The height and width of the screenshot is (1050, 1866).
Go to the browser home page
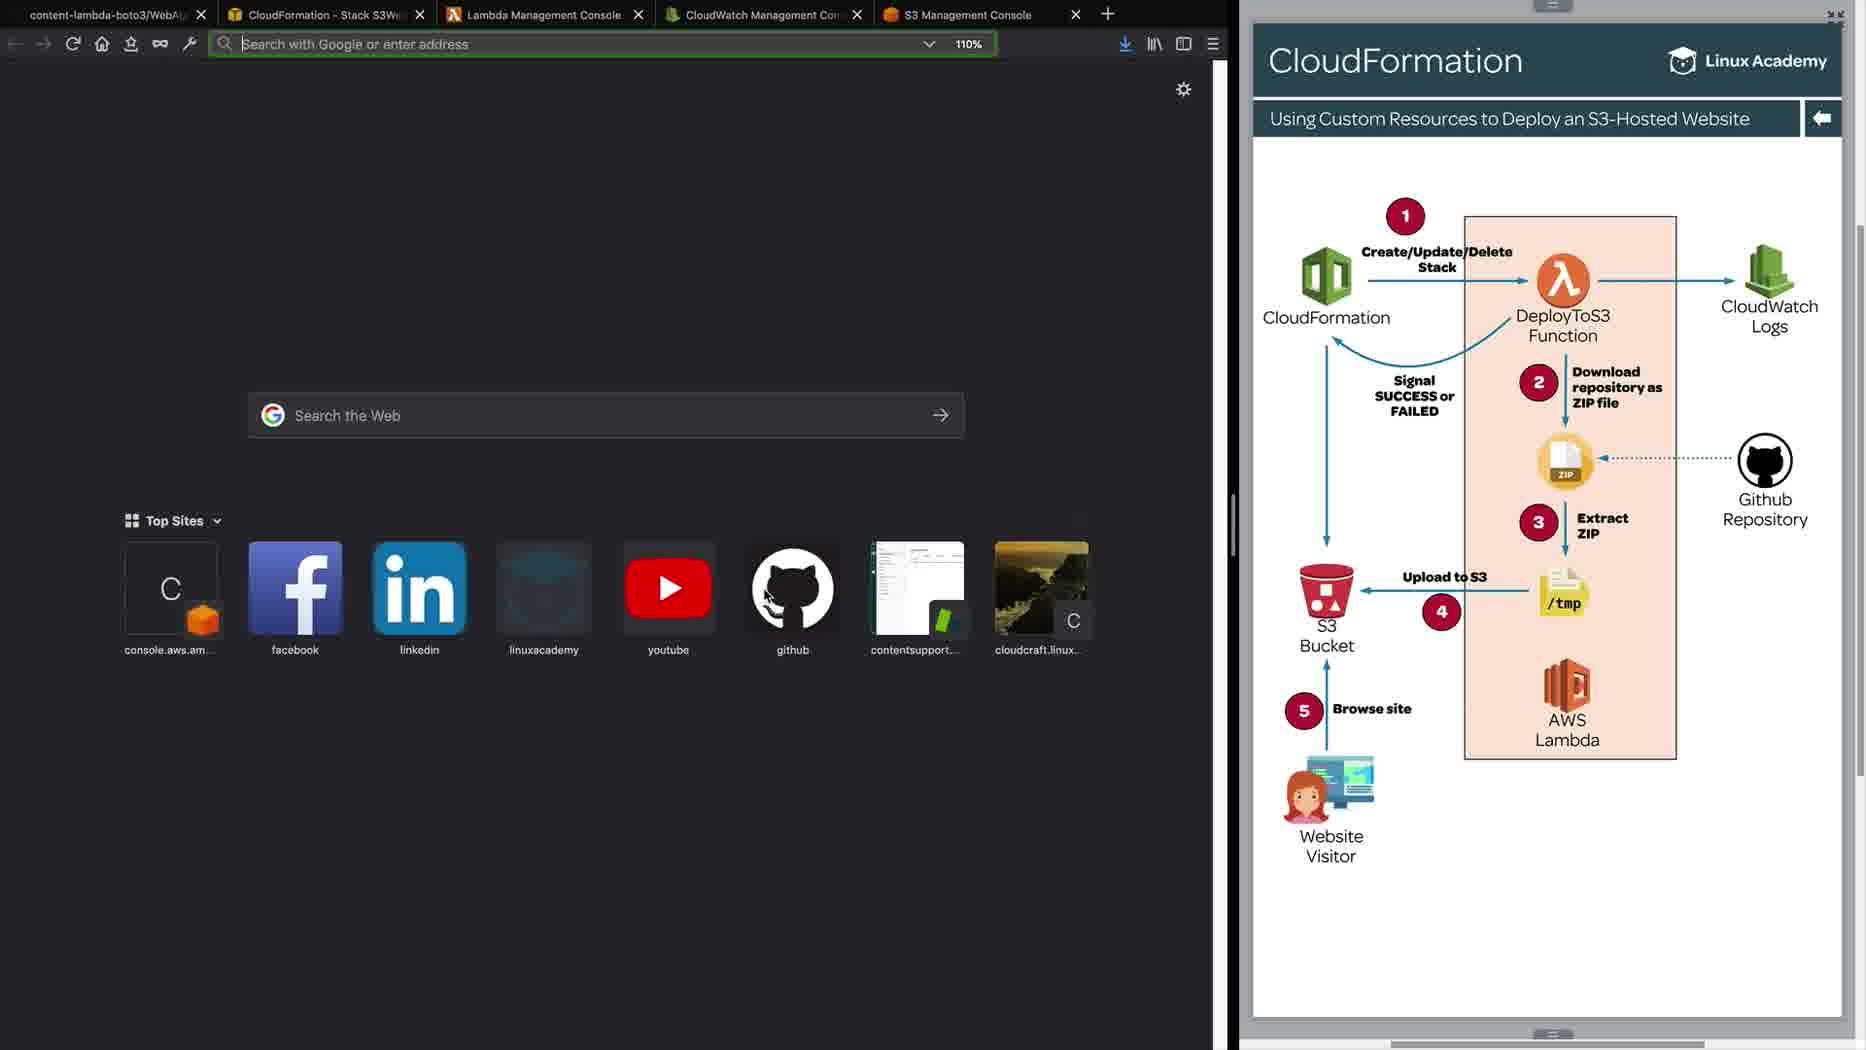102,44
